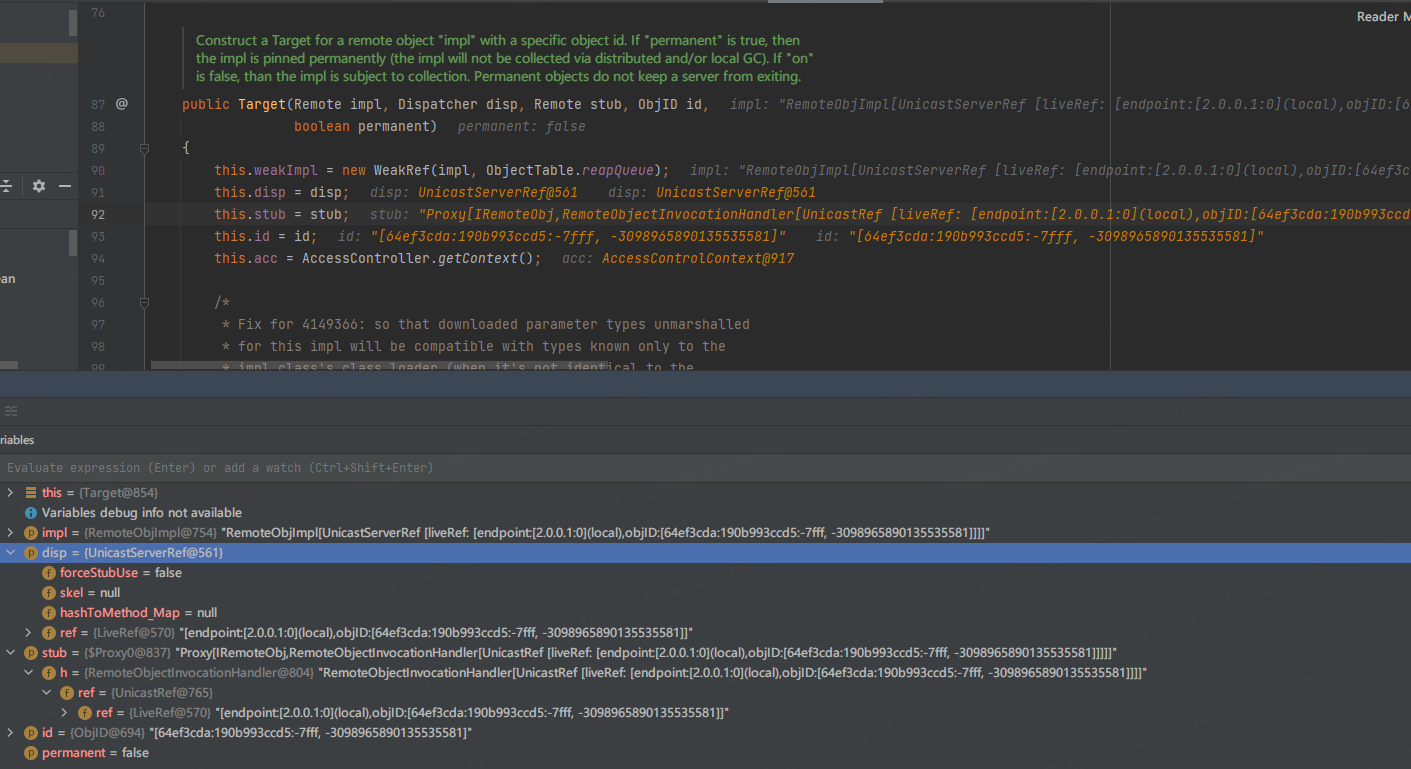Click the thread list icon above Variables
Image resolution: width=1411 pixels, height=769 pixels.
[10, 411]
